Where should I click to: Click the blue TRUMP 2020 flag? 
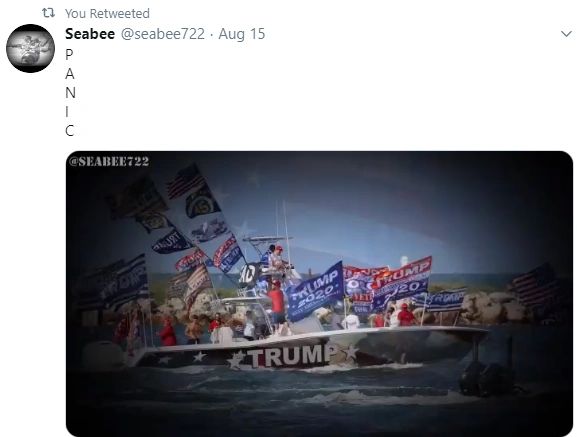[315, 291]
